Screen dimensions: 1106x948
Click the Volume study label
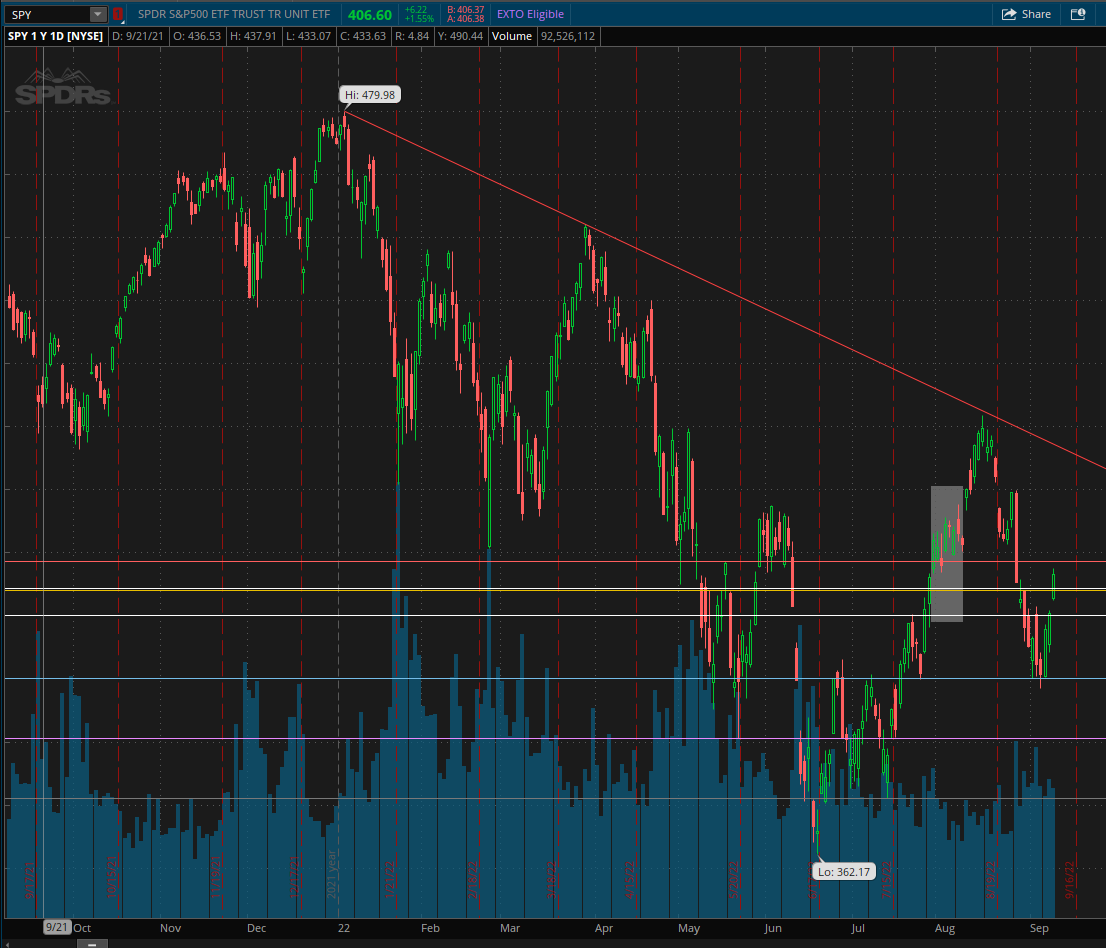click(511, 36)
